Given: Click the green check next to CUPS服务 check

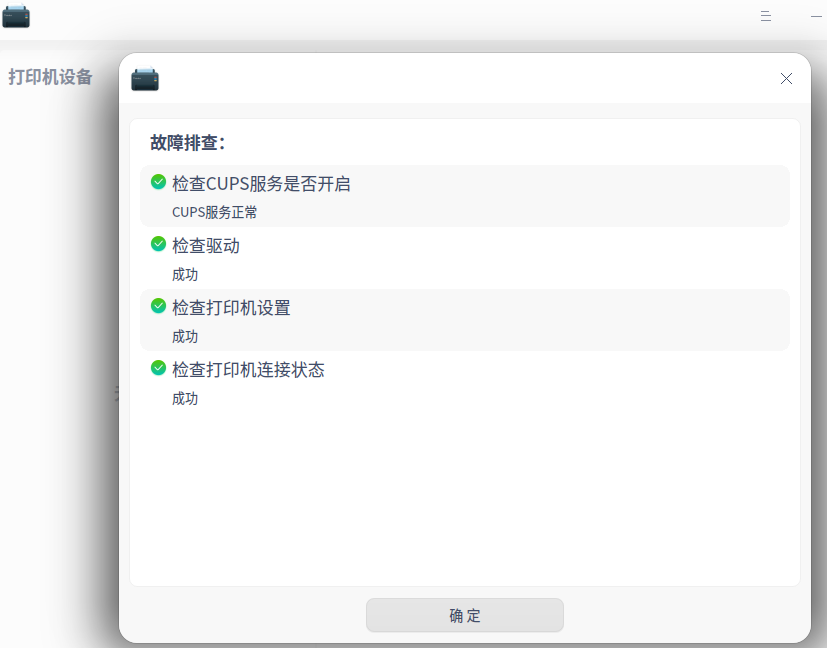Looking at the screenshot, I should tap(158, 183).
